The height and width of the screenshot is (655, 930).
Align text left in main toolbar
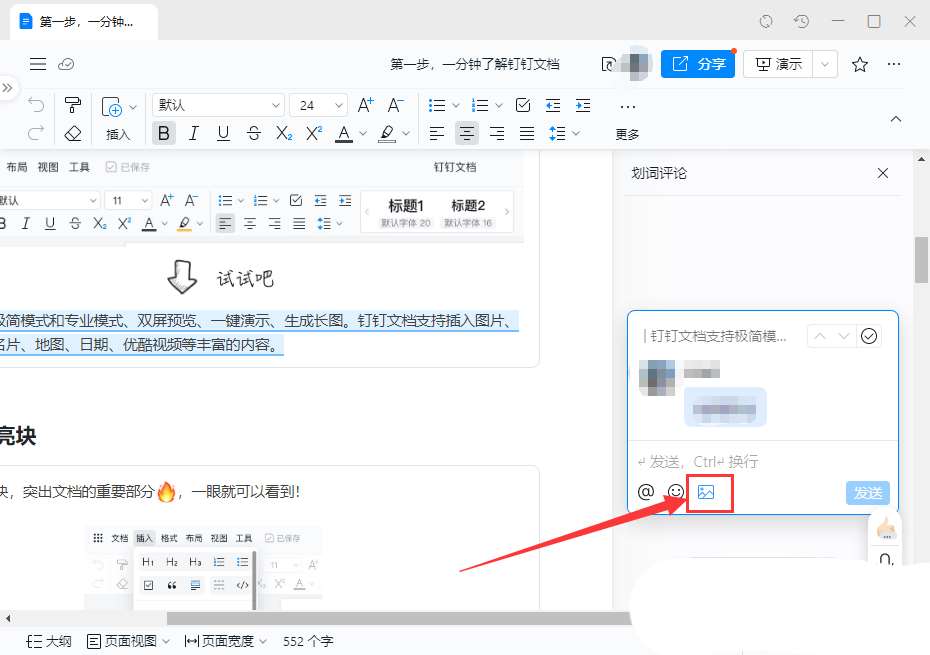[x=437, y=133]
